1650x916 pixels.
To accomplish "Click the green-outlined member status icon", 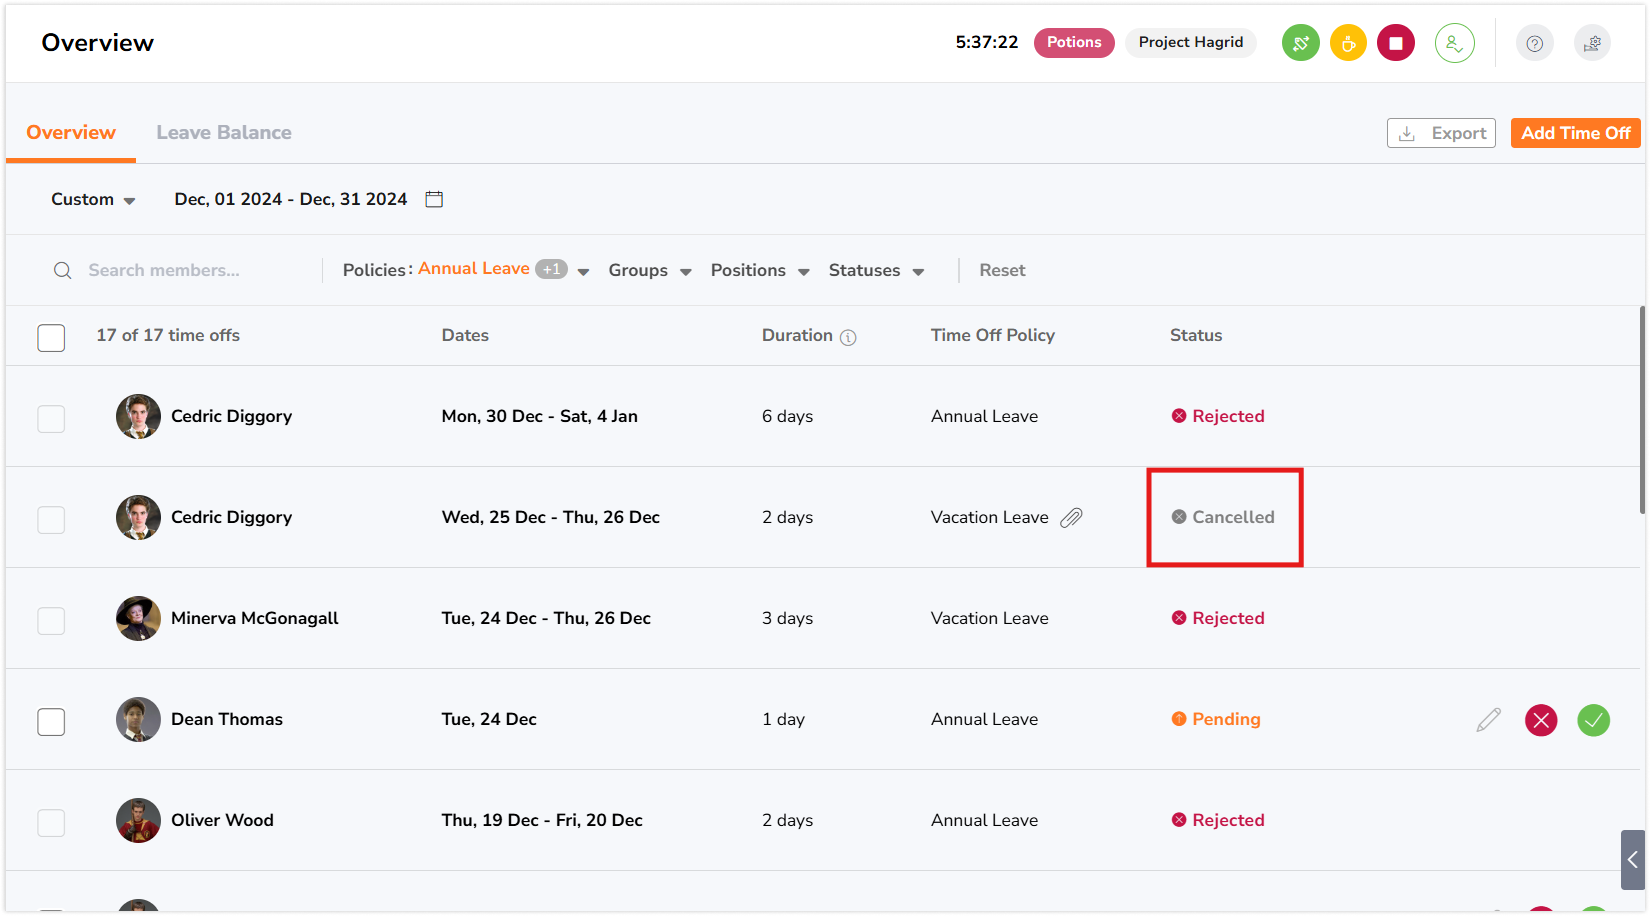I will tap(1454, 43).
